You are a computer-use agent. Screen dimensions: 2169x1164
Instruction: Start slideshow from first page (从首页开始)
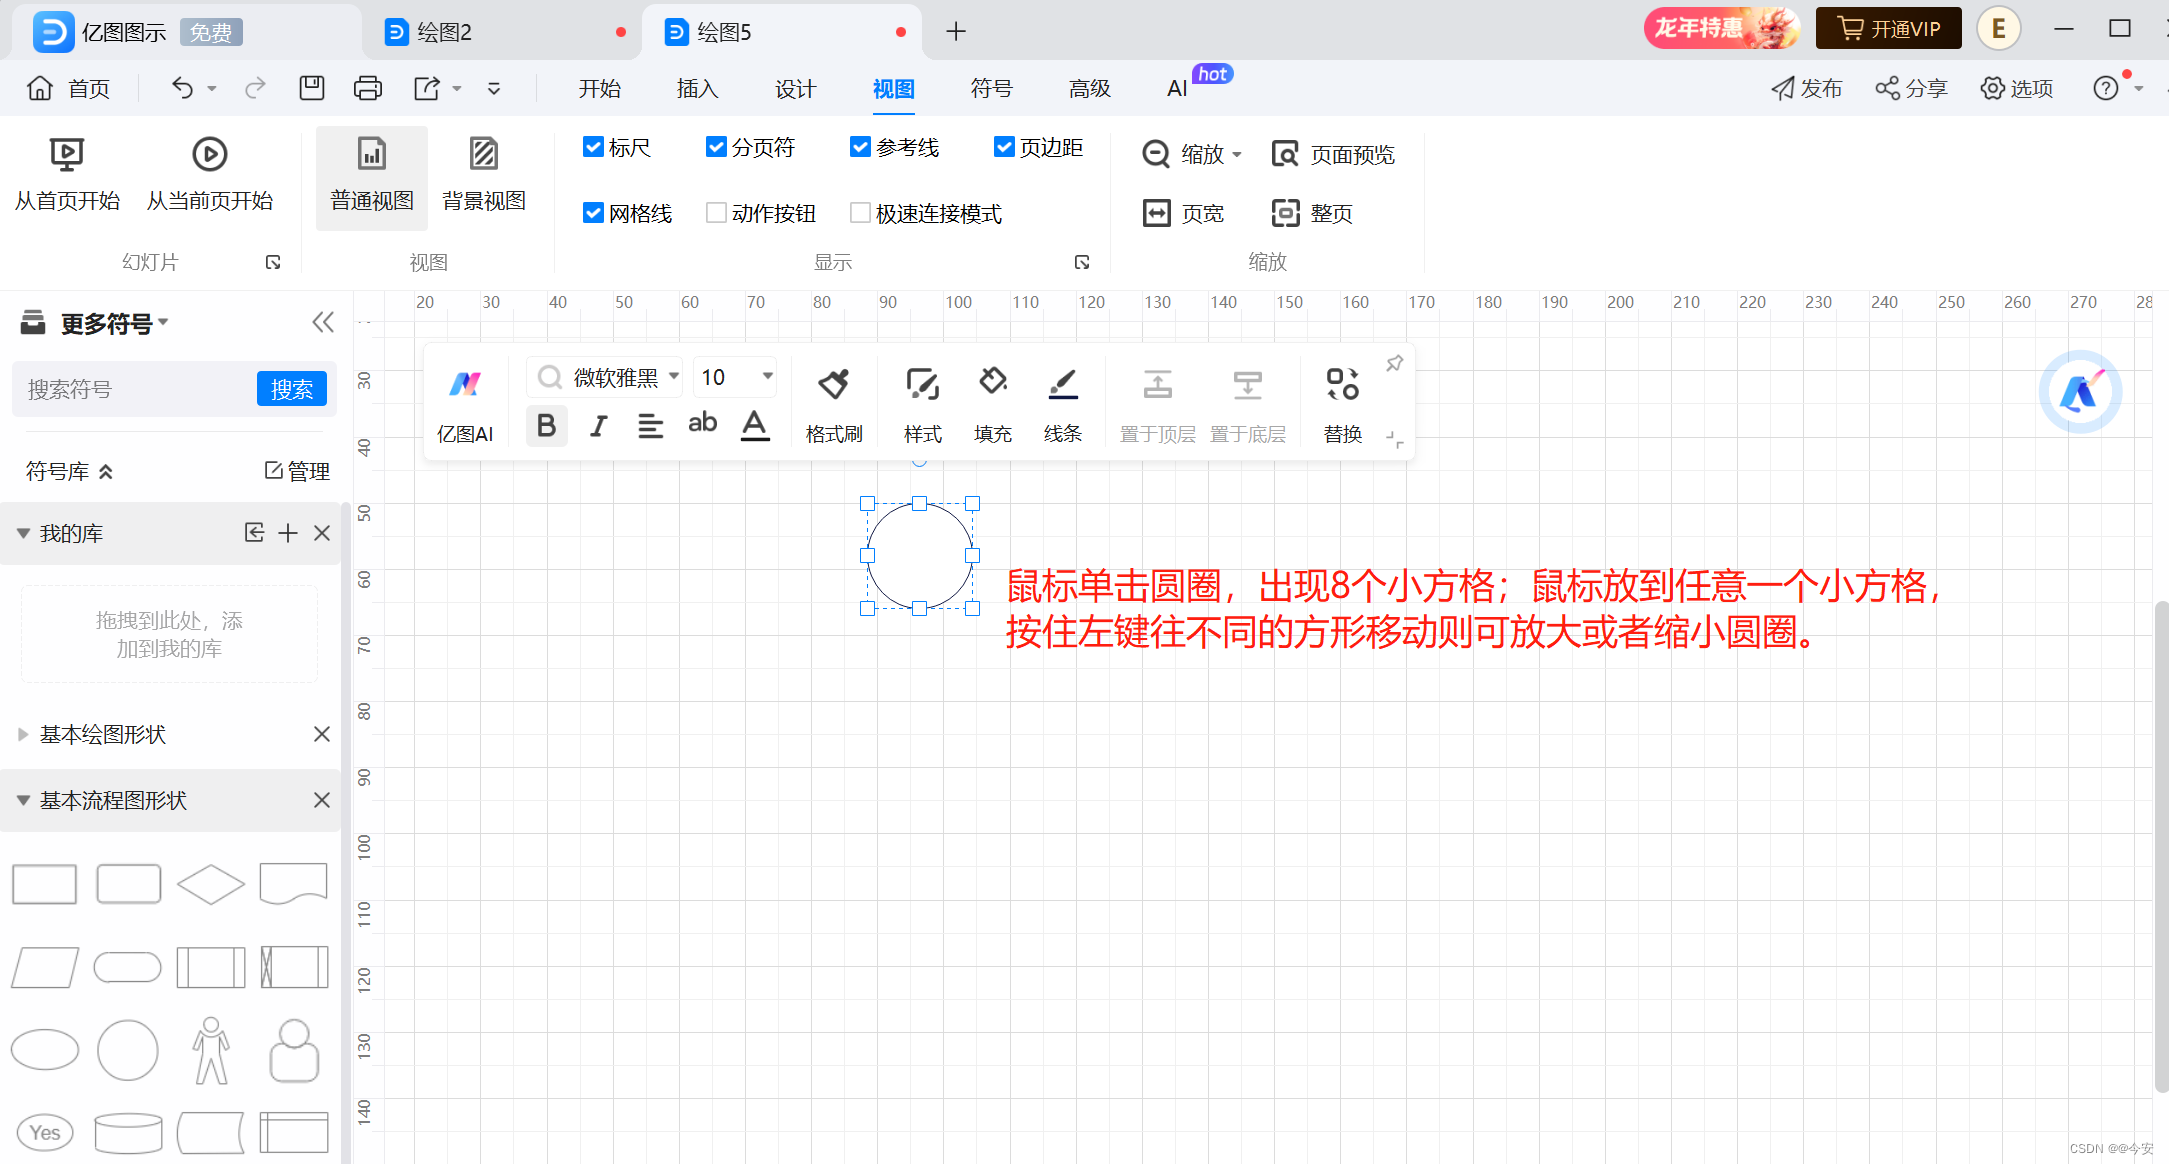(67, 155)
